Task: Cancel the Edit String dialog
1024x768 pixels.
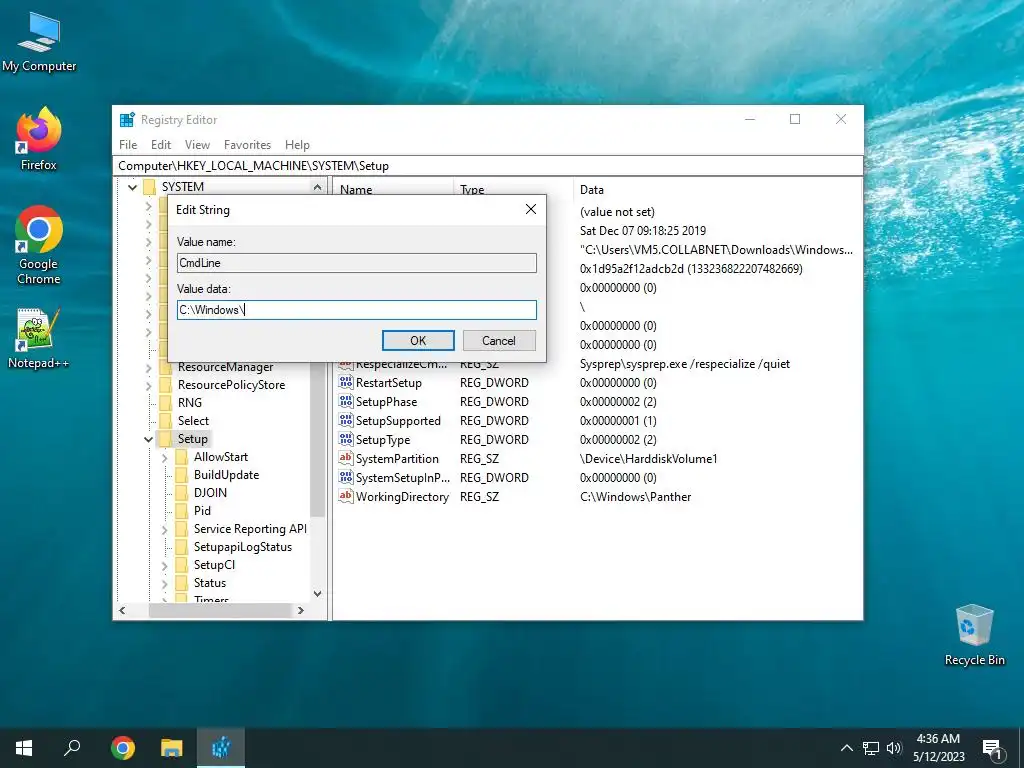Action: click(x=499, y=340)
